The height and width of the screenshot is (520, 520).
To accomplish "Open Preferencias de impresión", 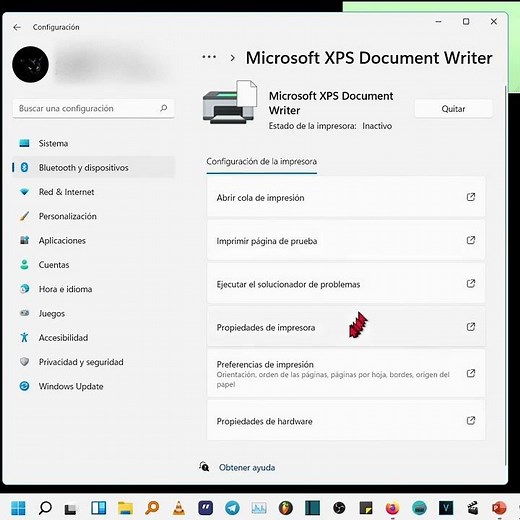I will coord(346,374).
